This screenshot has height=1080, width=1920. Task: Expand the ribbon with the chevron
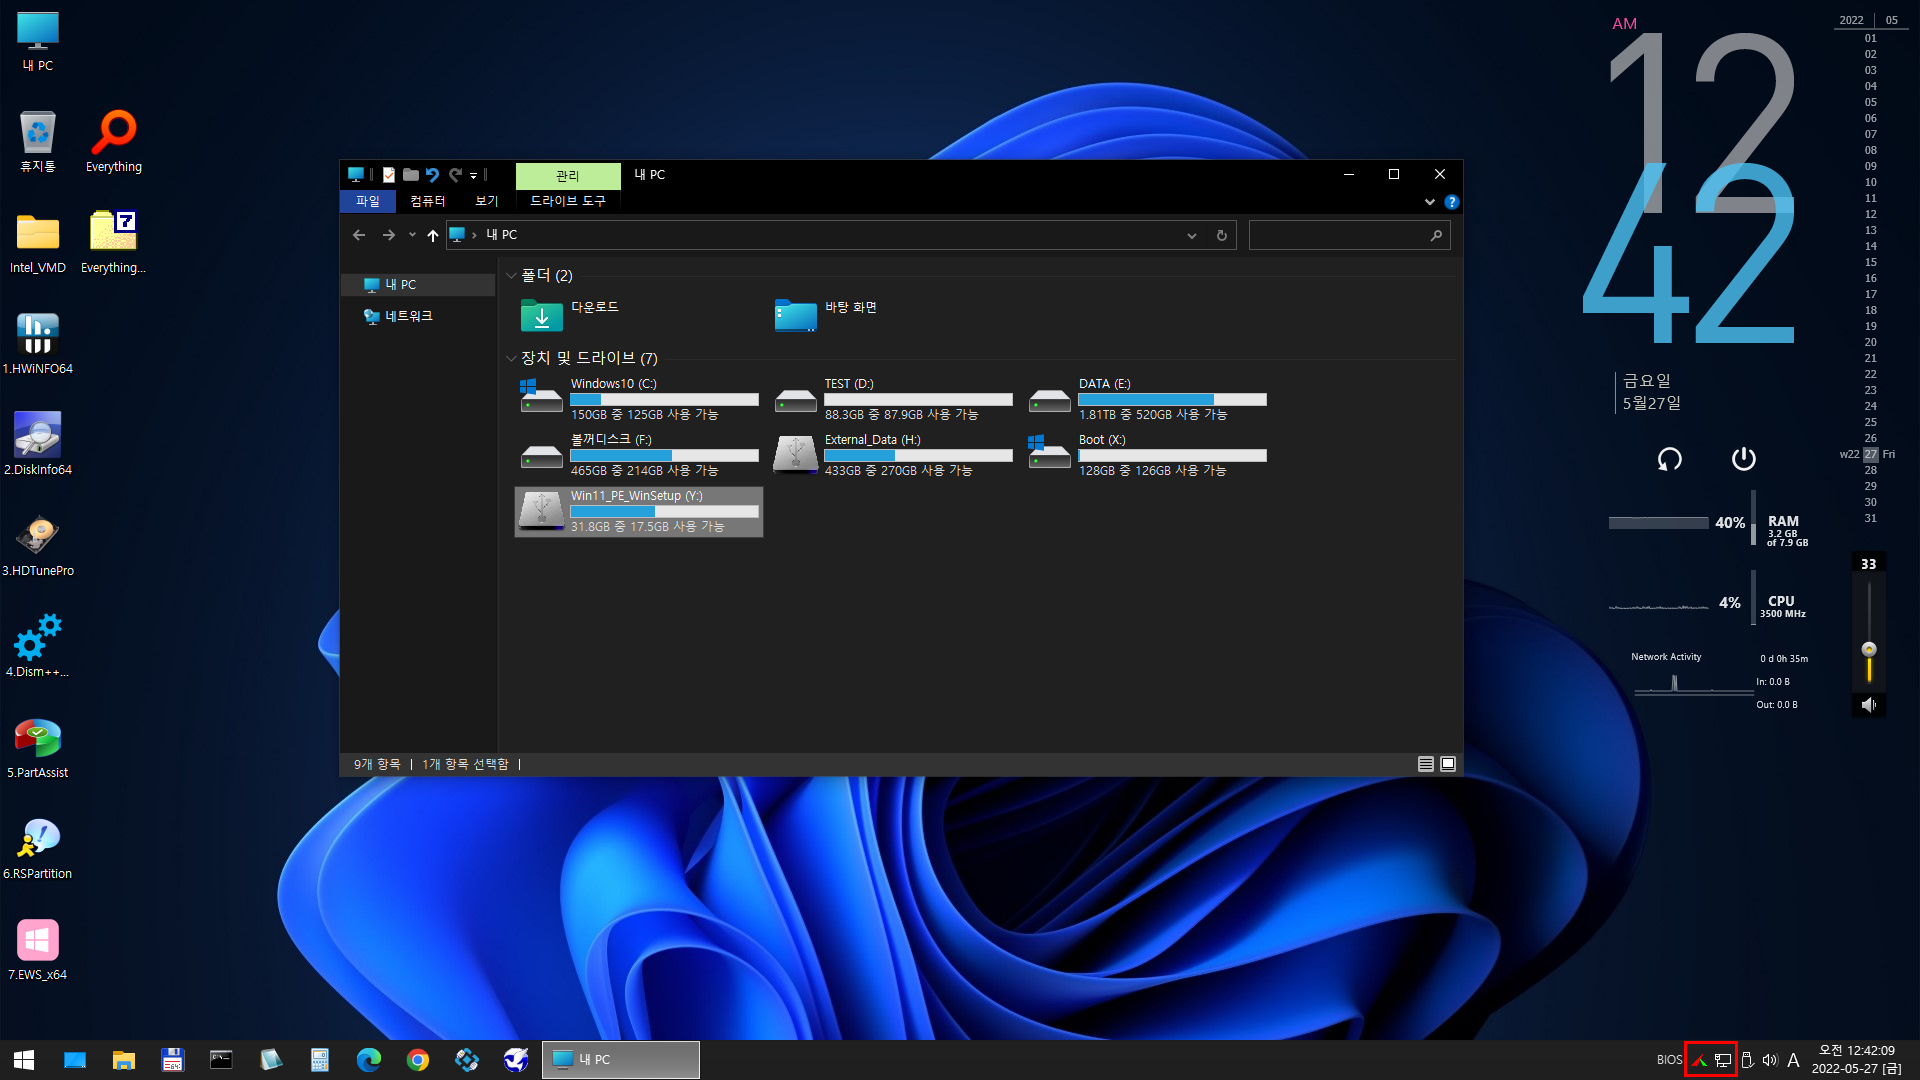pos(1430,202)
